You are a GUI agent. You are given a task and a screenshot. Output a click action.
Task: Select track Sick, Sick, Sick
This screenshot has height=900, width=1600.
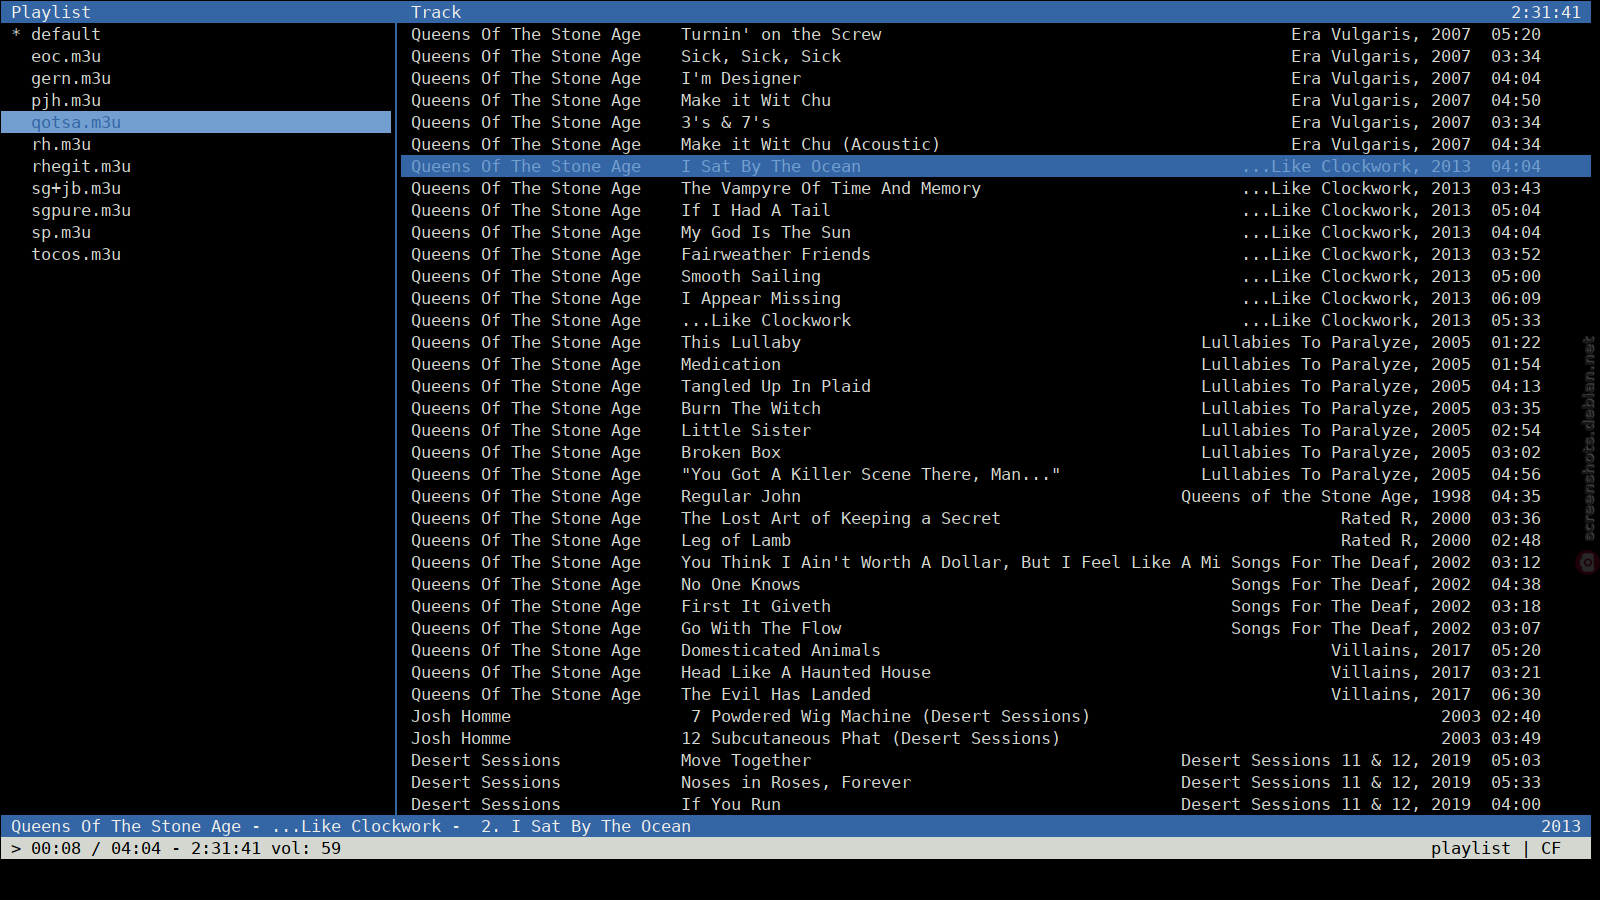(x=996, y=56)
